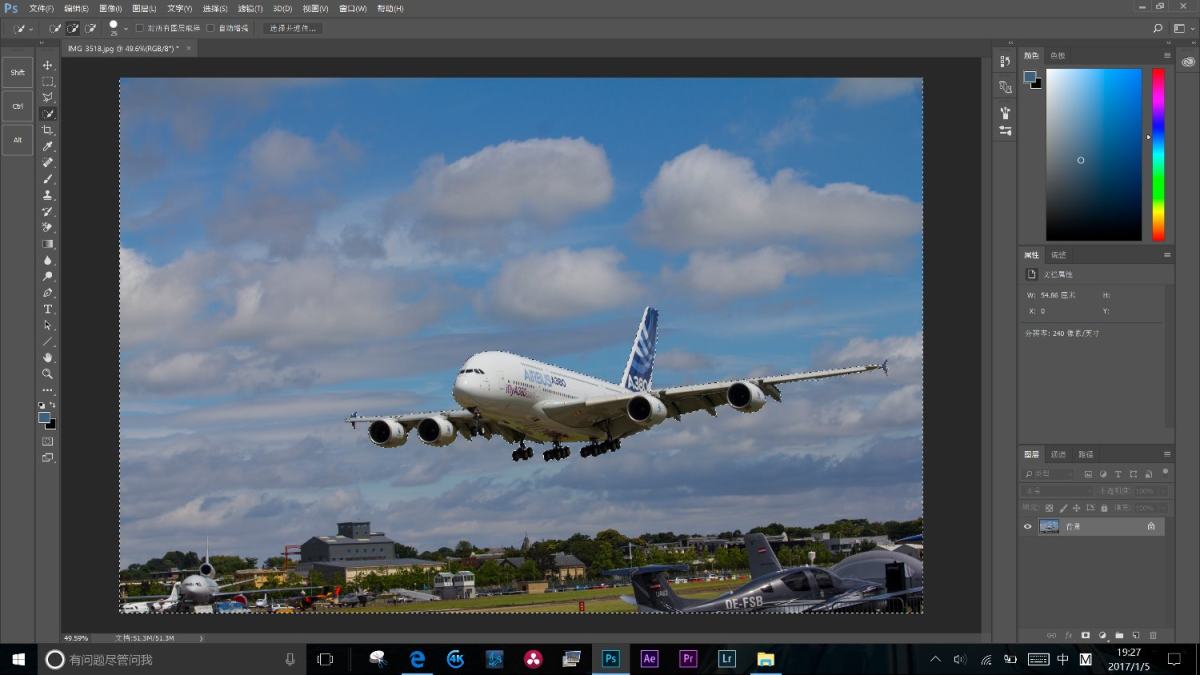The image size is (1200, 675).
Task: Select the Horizontal Type tool
Action: tap(47, 309)
